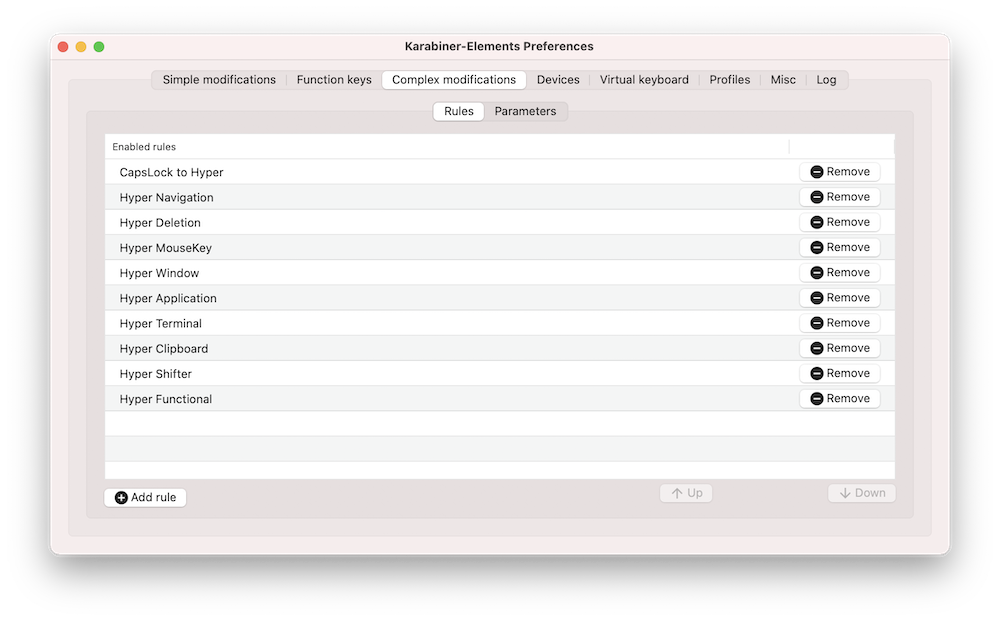Click the Enabled rules column header
This screenshot has height=621, width=1000.
pyautogui.click(x=446, y=147)
